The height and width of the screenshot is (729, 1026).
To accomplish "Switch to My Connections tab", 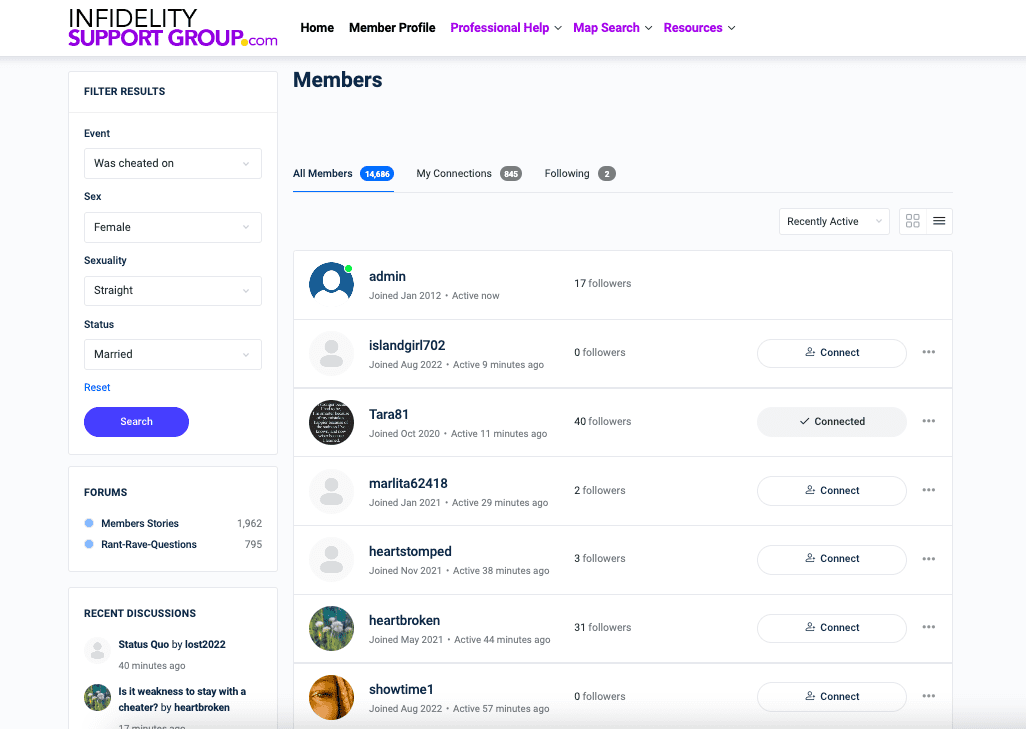I will coord(469,173).
